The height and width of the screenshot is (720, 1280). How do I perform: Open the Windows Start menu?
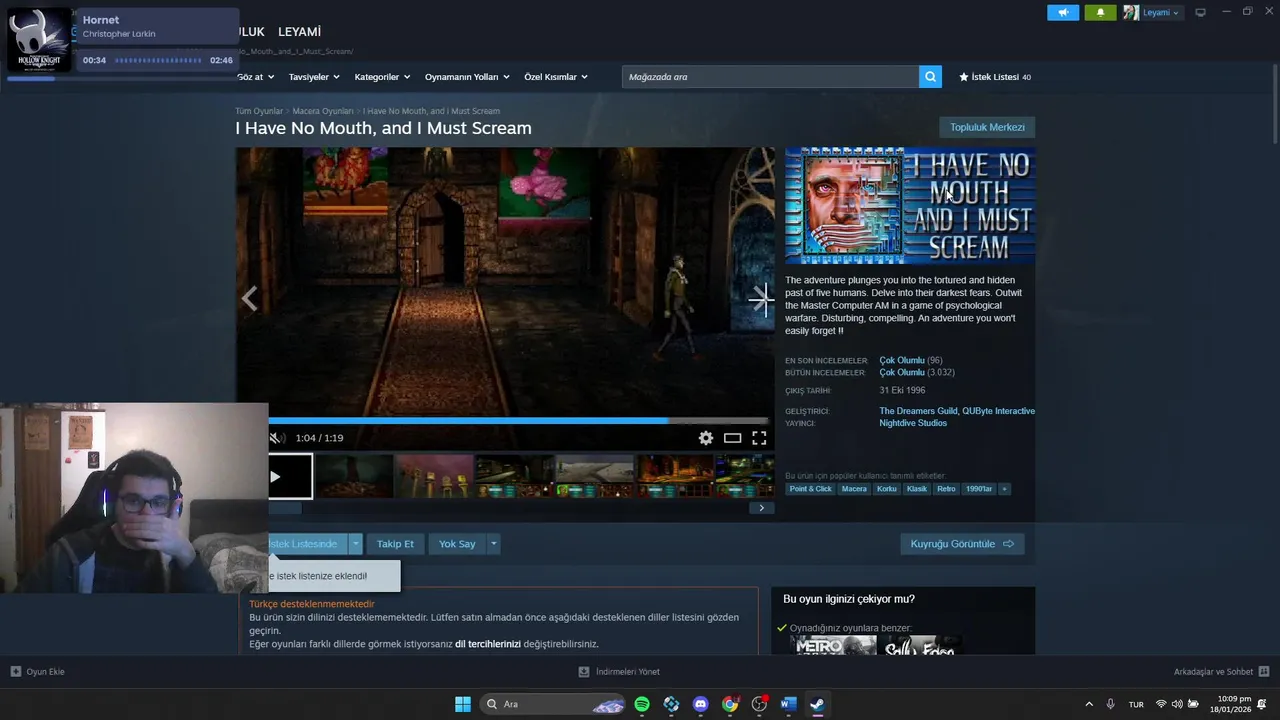pyautogui.click(x=463, y=704)
